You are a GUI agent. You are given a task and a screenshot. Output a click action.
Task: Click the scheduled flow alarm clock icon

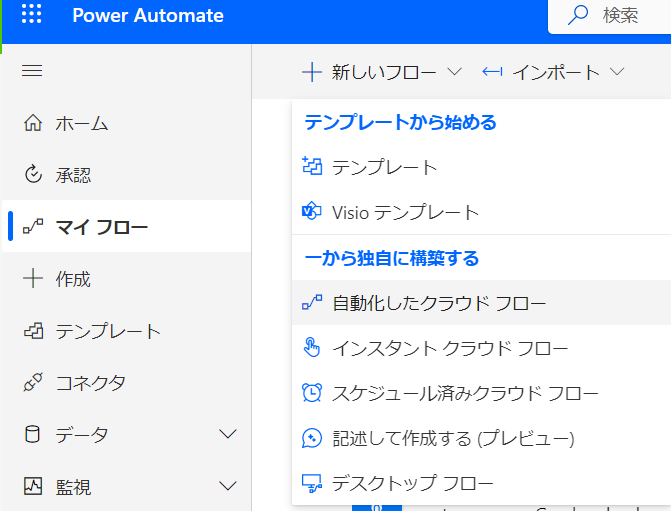[x=312, y=392]
